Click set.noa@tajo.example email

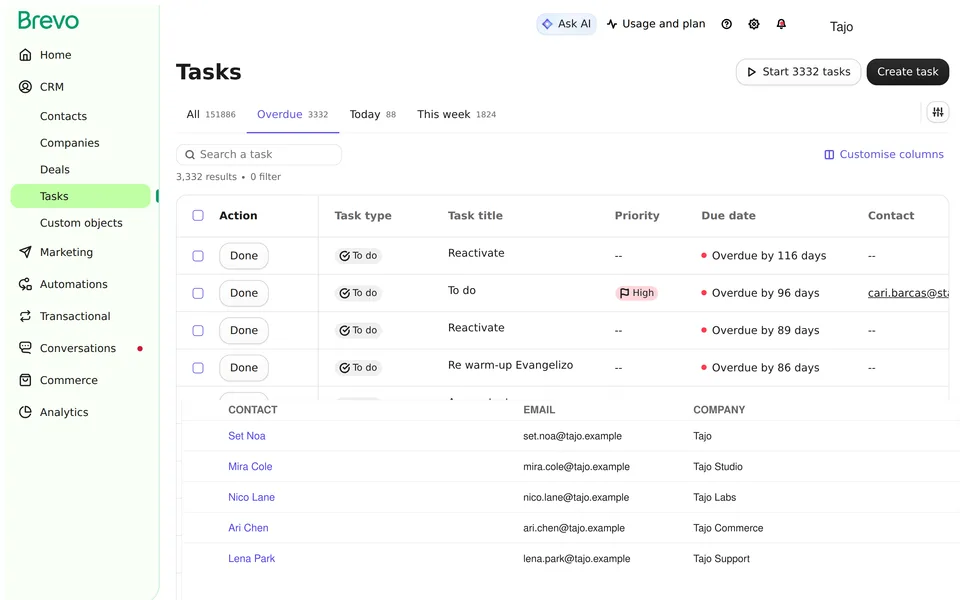pyautogui.click(x=572, y=436)
